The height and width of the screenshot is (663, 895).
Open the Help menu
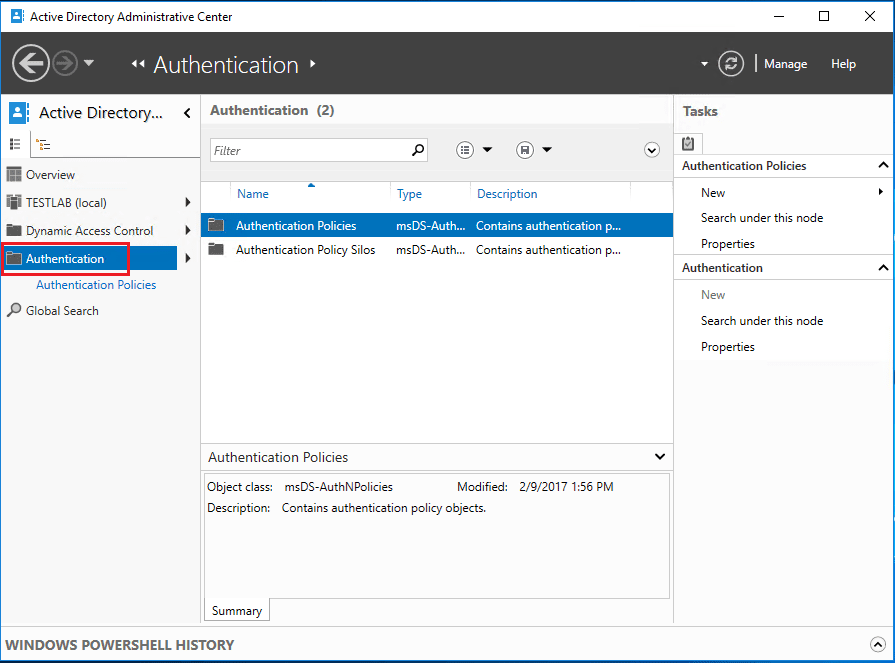coord(843,64)
